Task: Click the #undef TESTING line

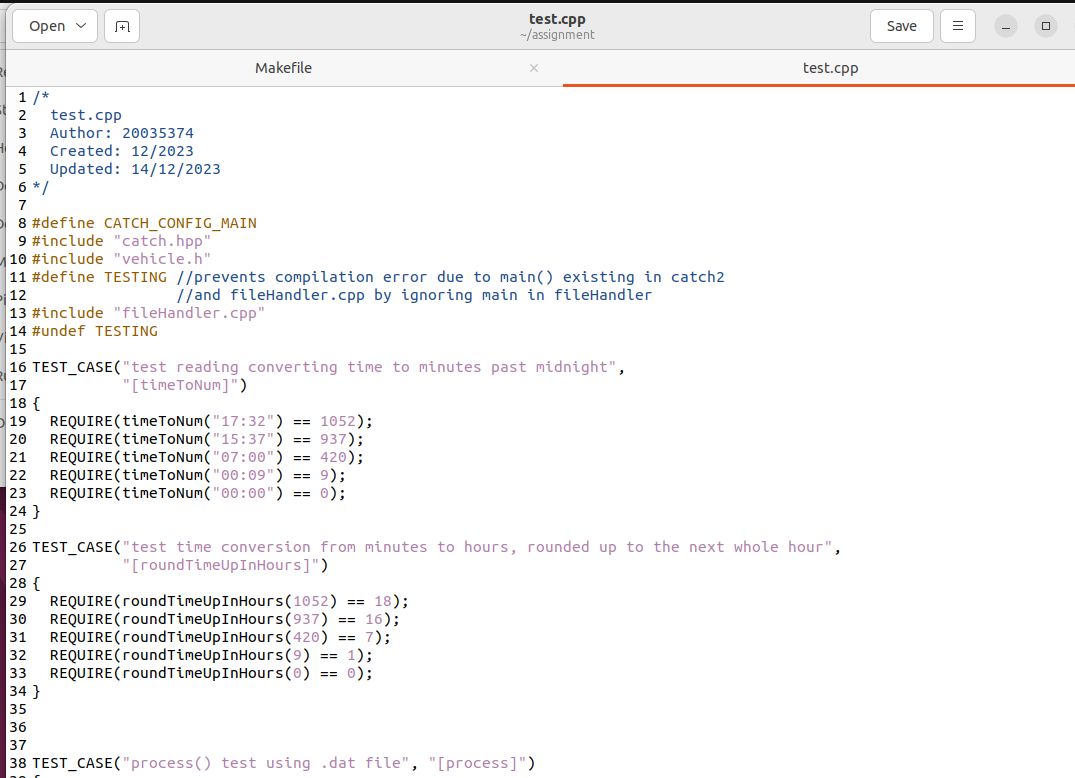Action: 95,330
